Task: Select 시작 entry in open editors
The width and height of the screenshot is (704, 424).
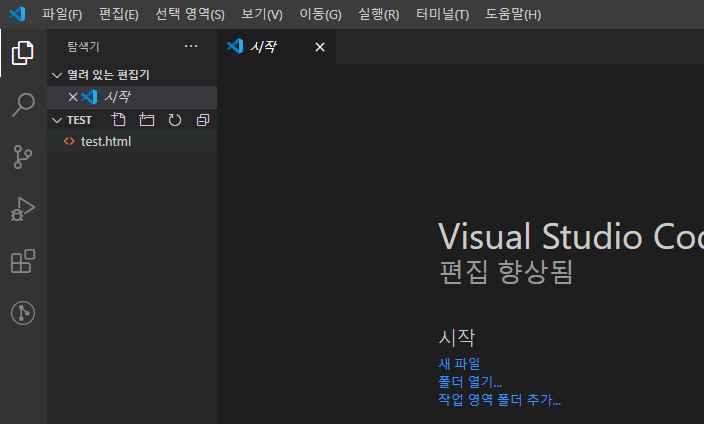Action: click(132, 97)
